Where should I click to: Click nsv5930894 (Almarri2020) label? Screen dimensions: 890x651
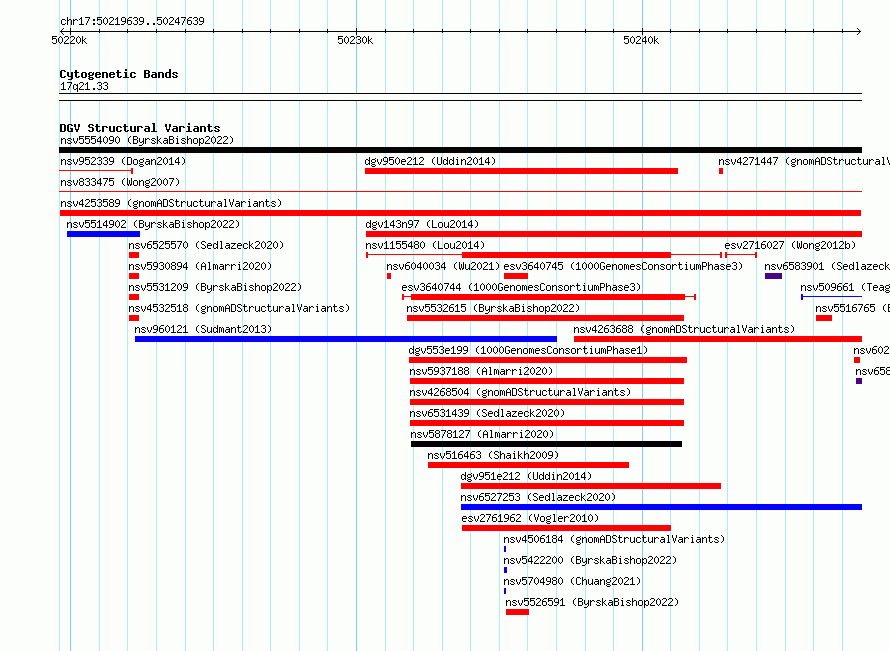tap(200, 266)
